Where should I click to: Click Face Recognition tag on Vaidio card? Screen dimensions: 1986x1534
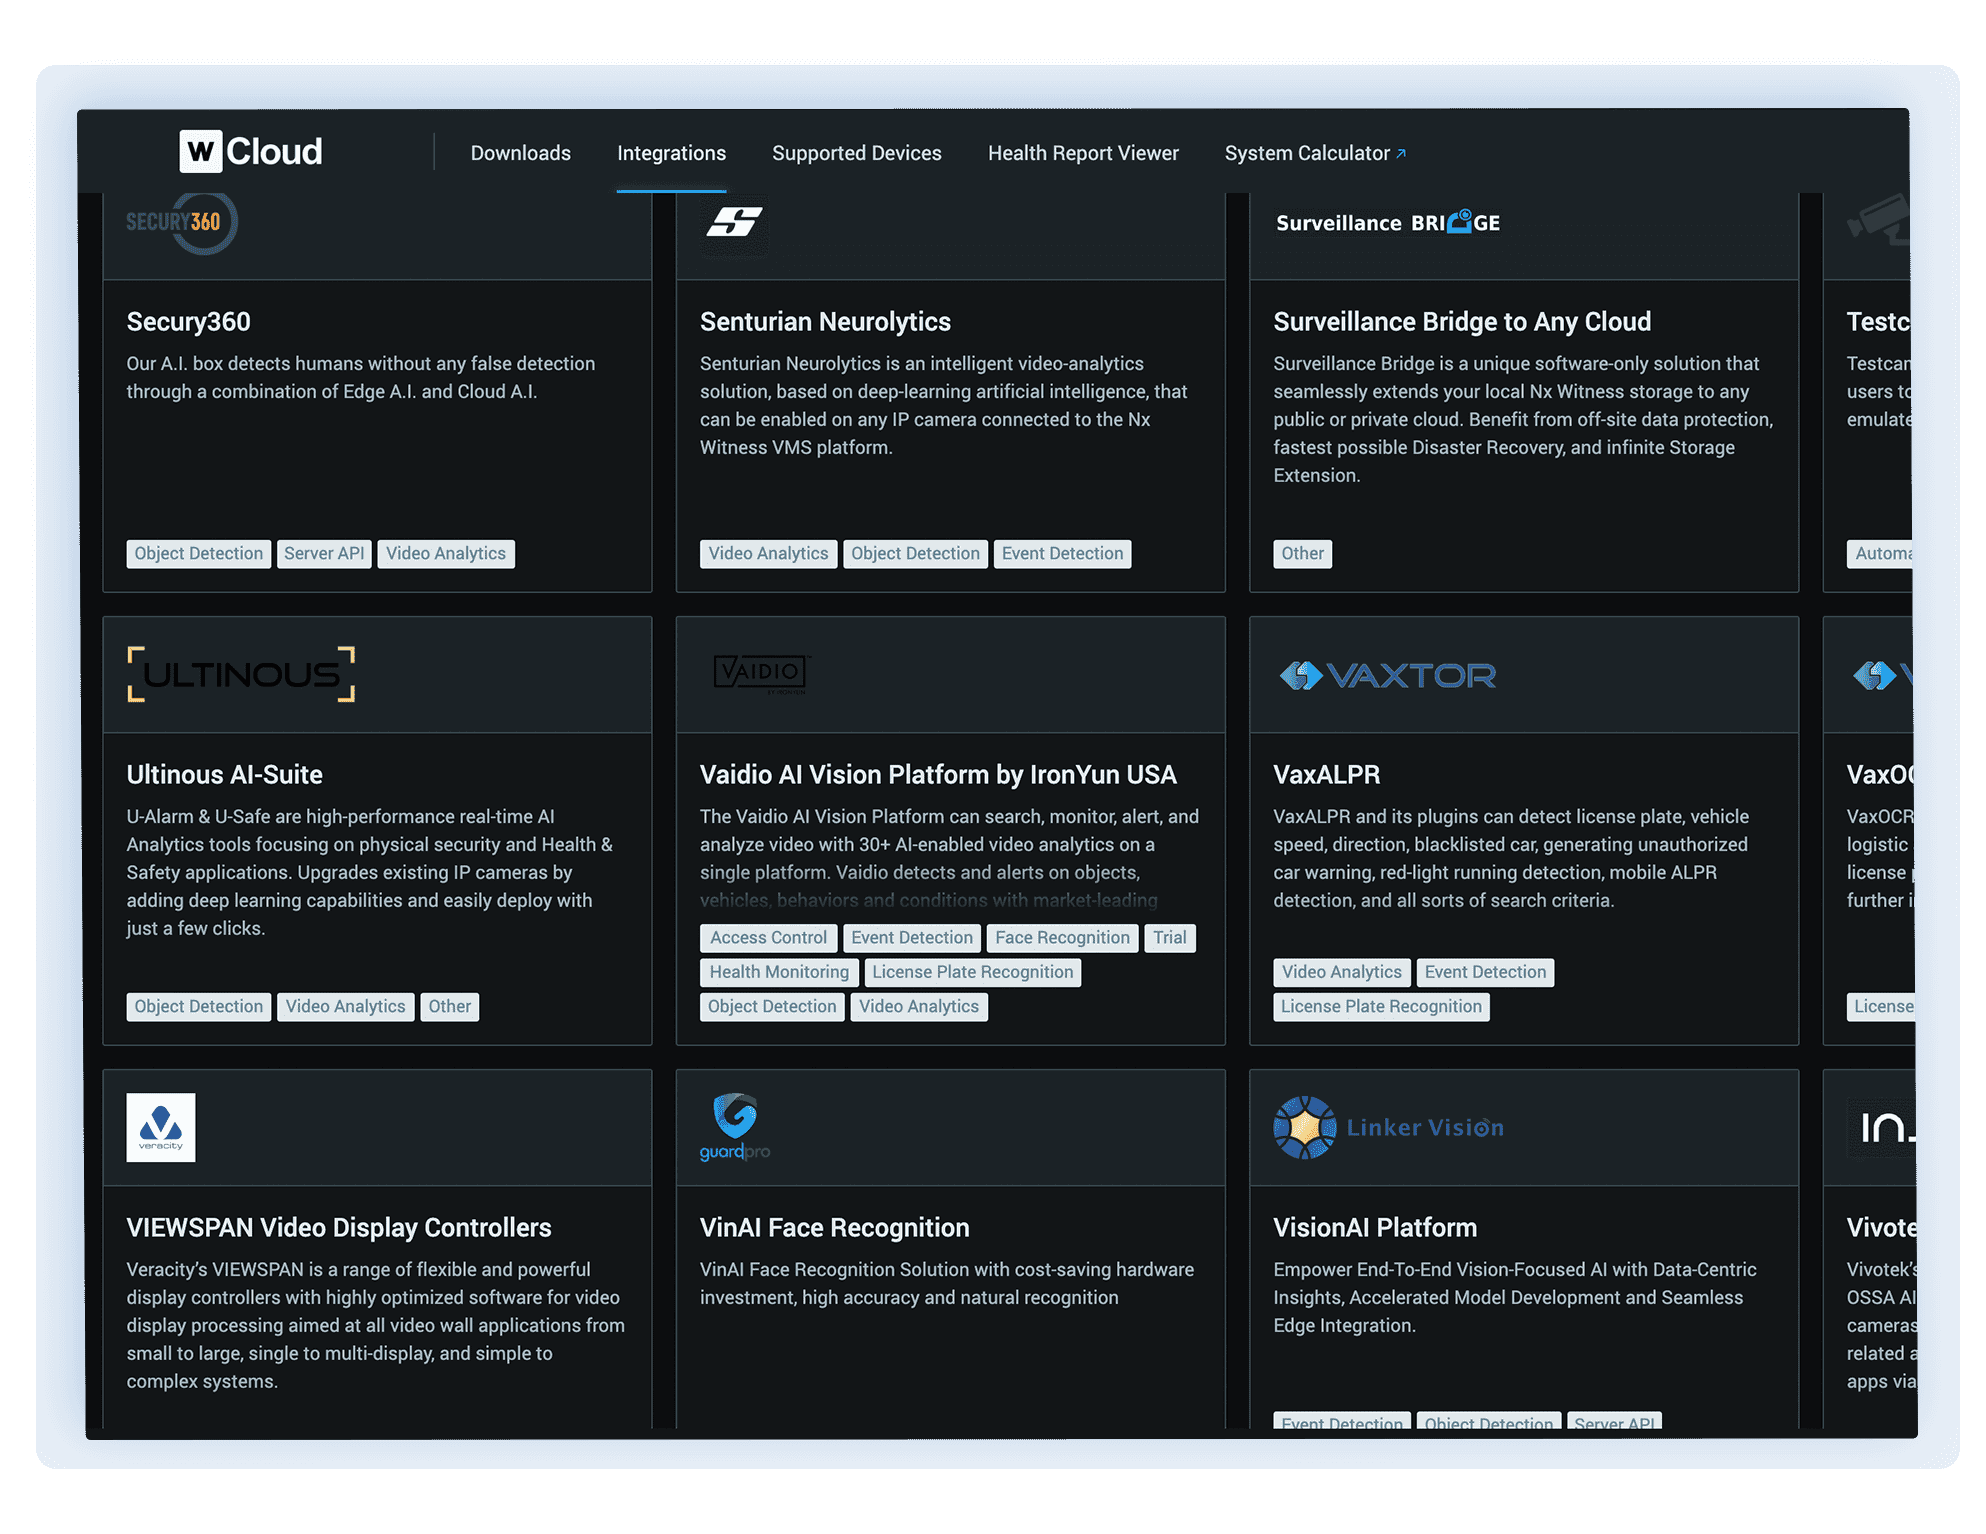click(1062, 938)
